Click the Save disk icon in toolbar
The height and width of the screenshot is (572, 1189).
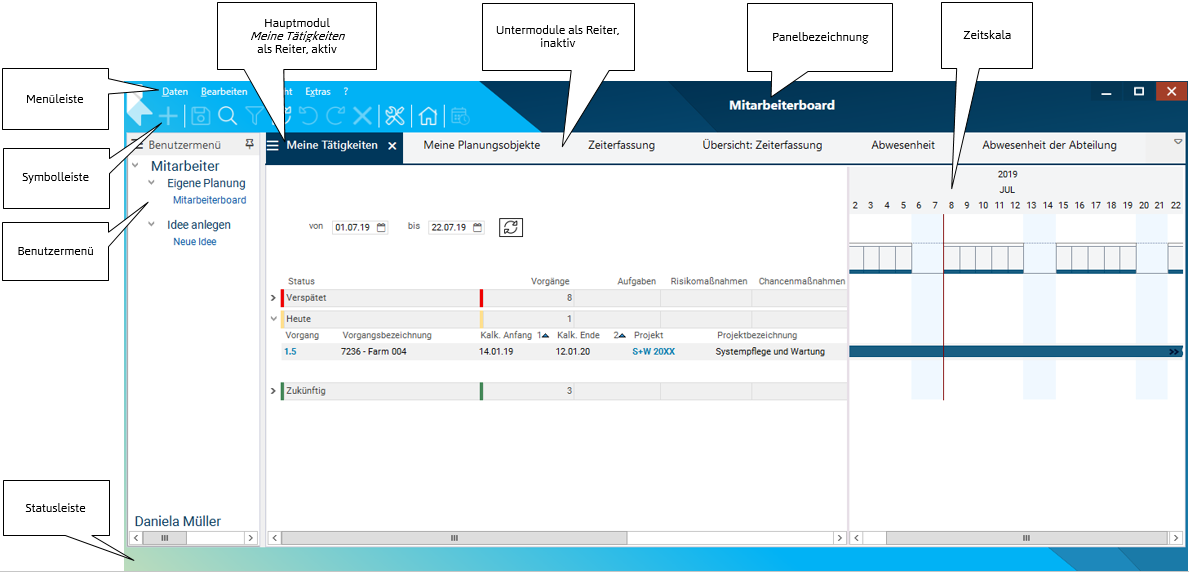click(x=199, y=116)
